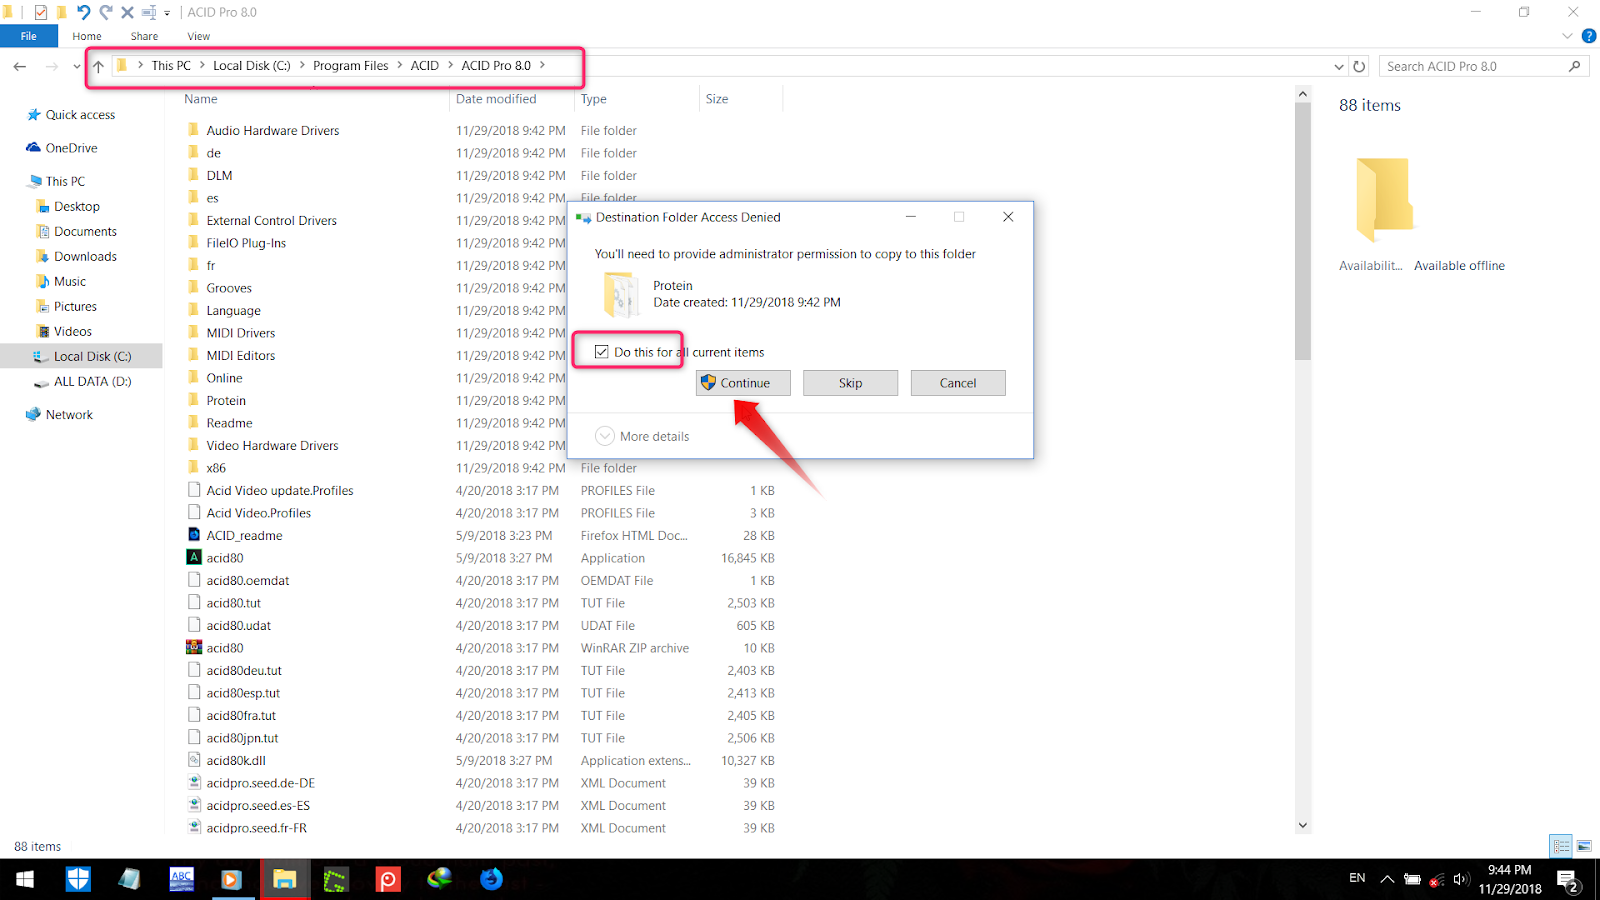Open the Customize Quick Access Toolbar dropdown
The height and width of the screenshot is (900, 1600).
coord(167,13)
